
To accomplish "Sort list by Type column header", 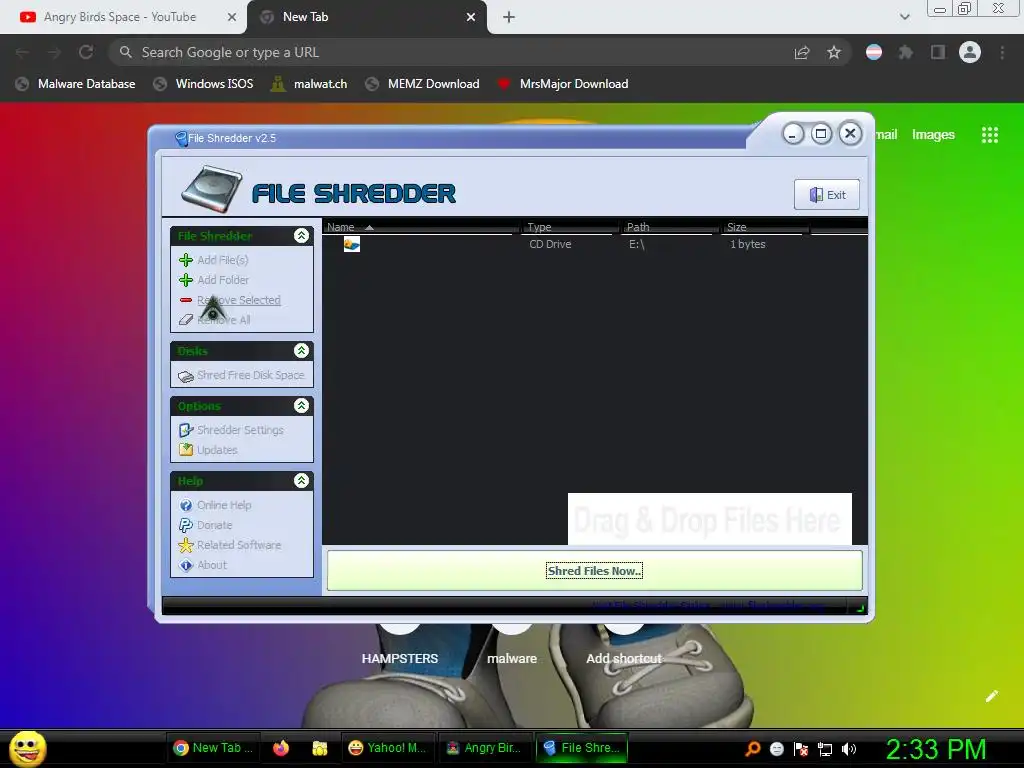I will pyautogui.click(x=569, y=227).
